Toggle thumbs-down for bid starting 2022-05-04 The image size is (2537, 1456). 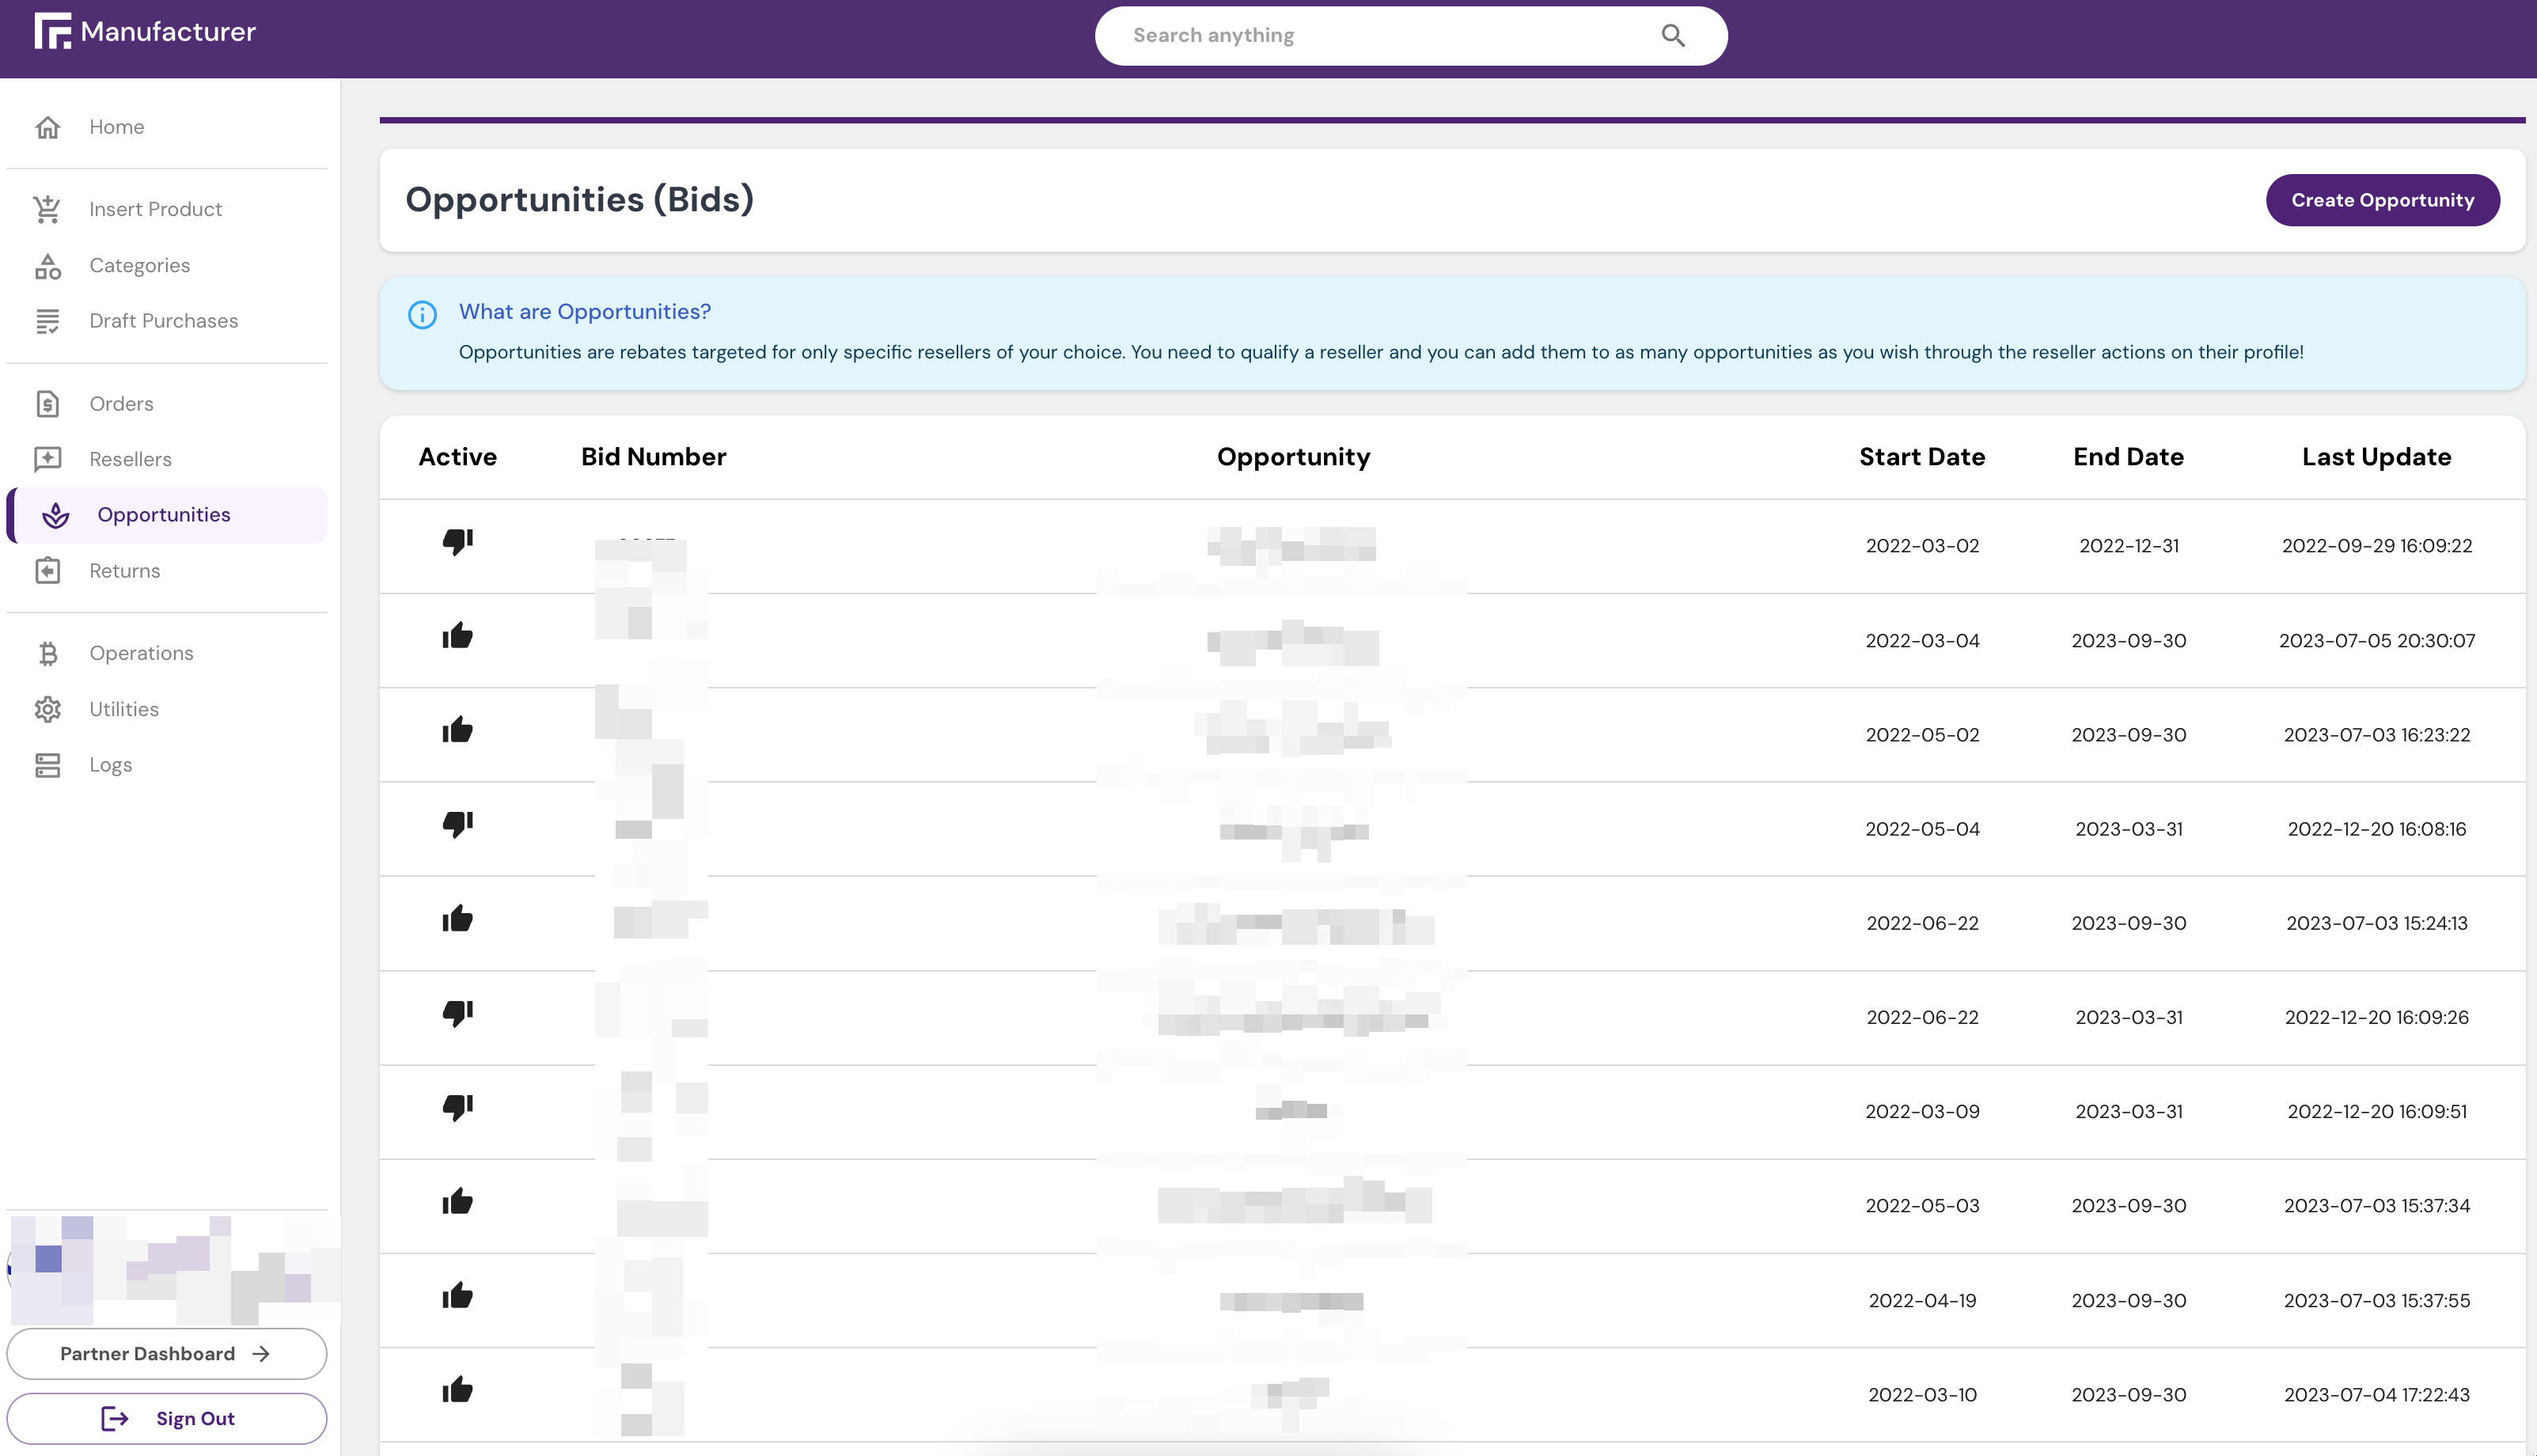coord(457,824)
